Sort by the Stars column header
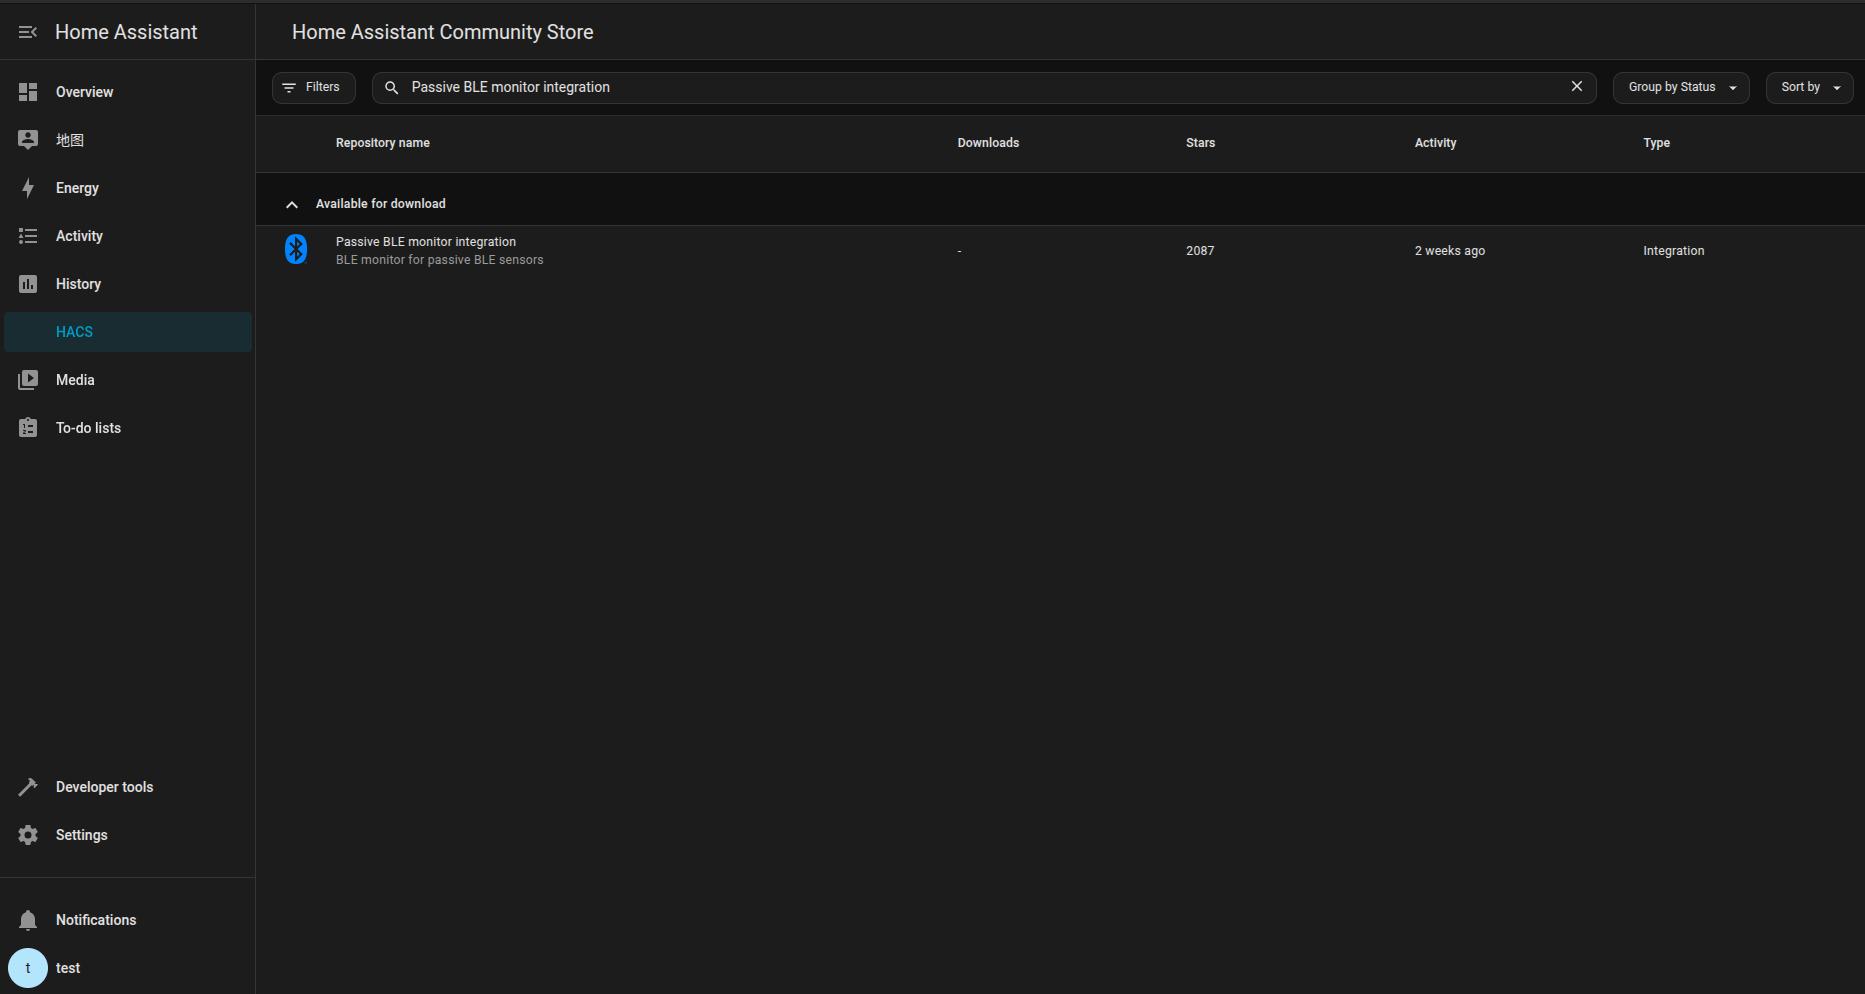This screenshot has height=994, width=1865. click(x=1200, y=143)
